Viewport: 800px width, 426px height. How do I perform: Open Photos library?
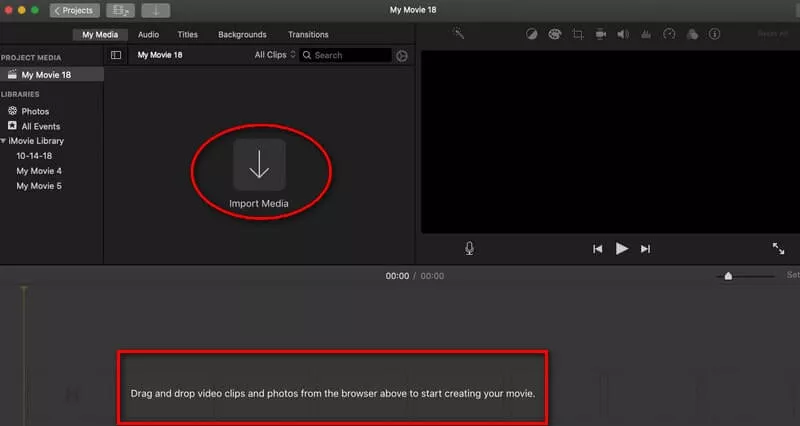coord(29,111)
